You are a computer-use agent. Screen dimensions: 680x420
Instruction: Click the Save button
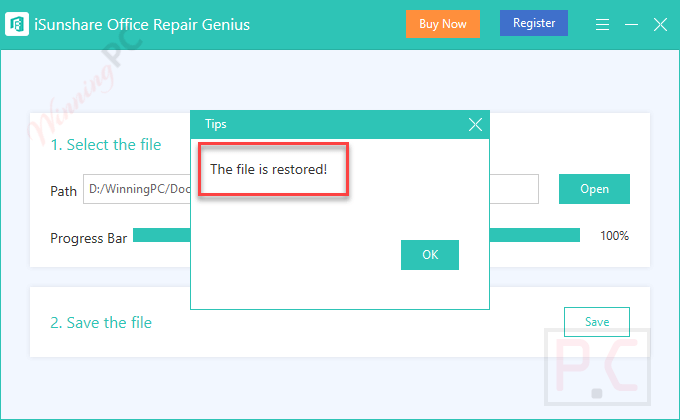pyautogui.click(x=597, y=322)
